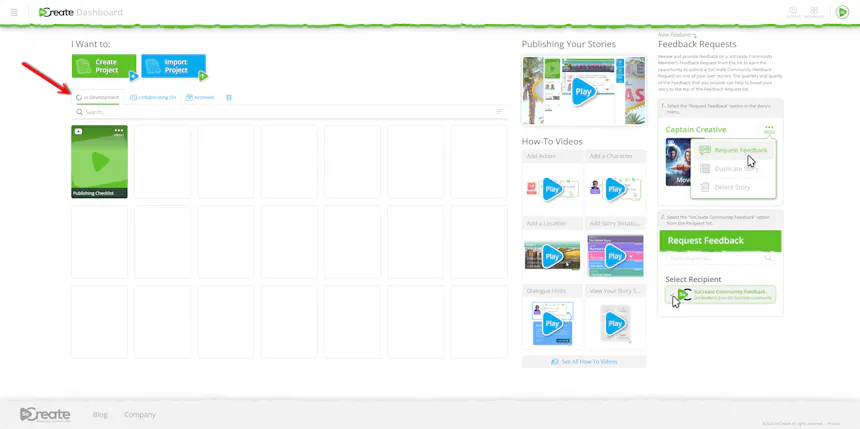Viewport: 860px width, 429px height.
Task: Play the Add a Character video
Action: pos(615,189)
